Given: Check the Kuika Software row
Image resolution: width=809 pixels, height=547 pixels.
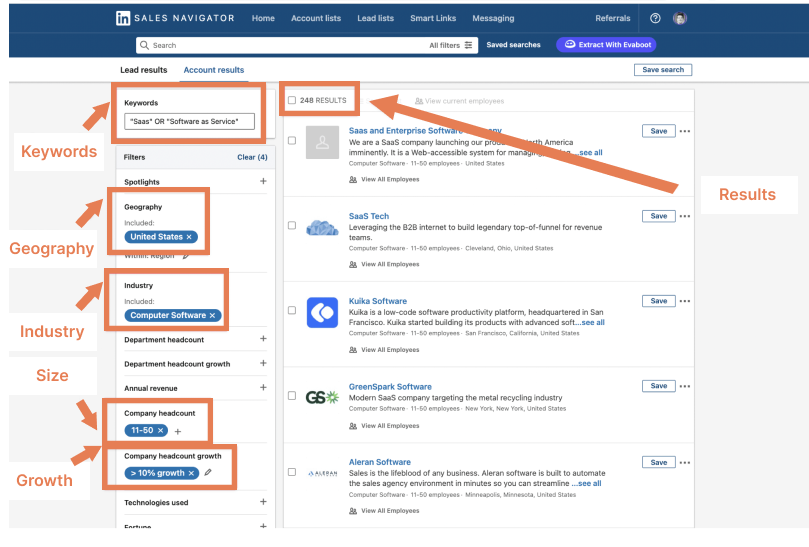Looking at the screenshot, I should coord(292,310).
